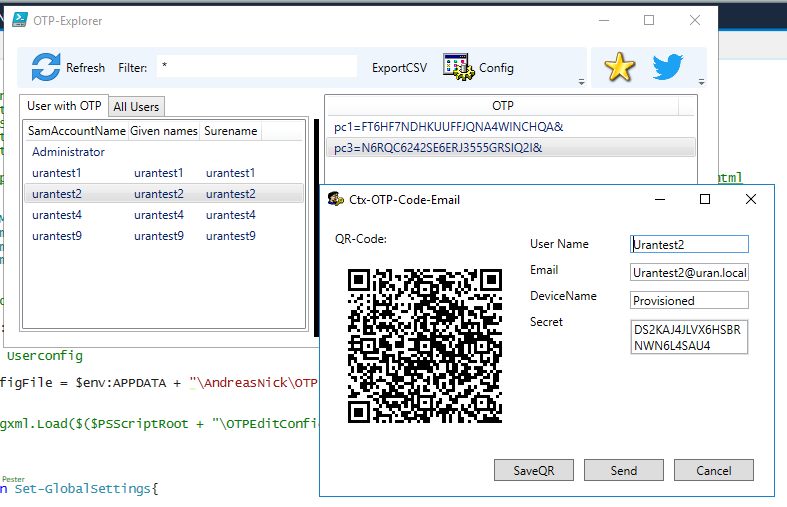This screenshot has width=787, height=507.
Task: Click the SaveQR button
Action: pos(534,470)
